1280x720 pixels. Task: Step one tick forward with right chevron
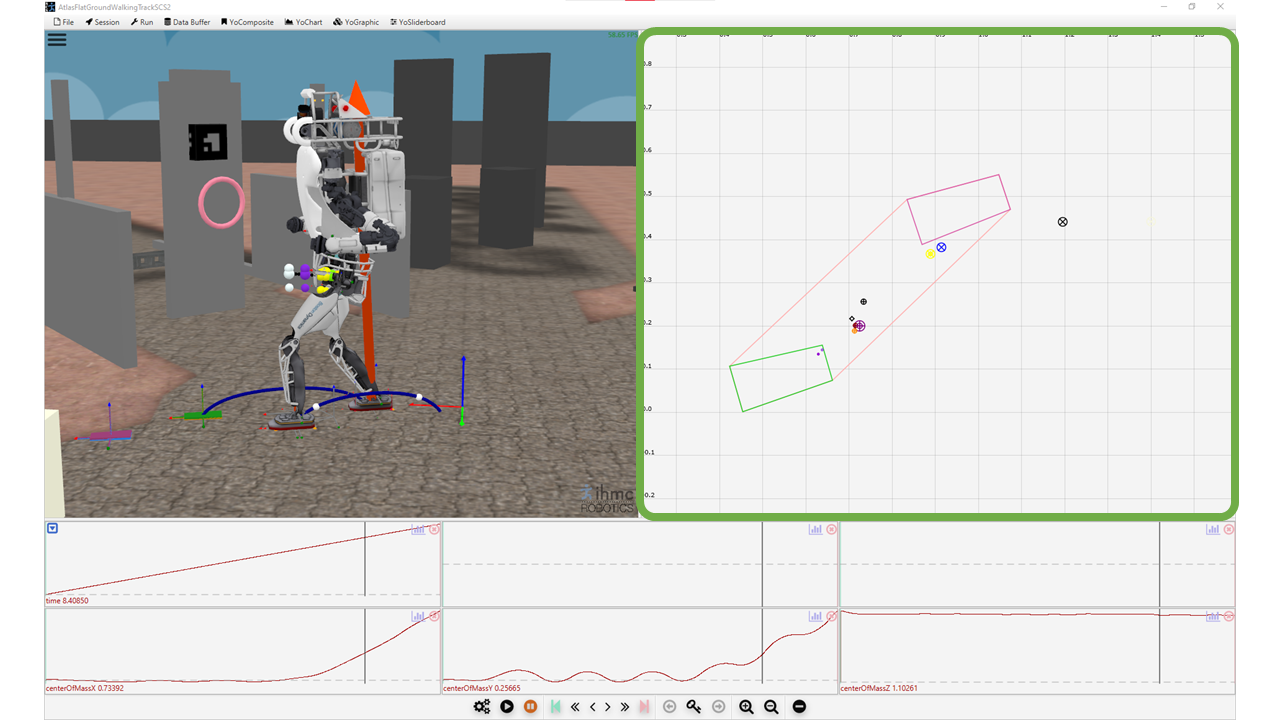(608, 707)
